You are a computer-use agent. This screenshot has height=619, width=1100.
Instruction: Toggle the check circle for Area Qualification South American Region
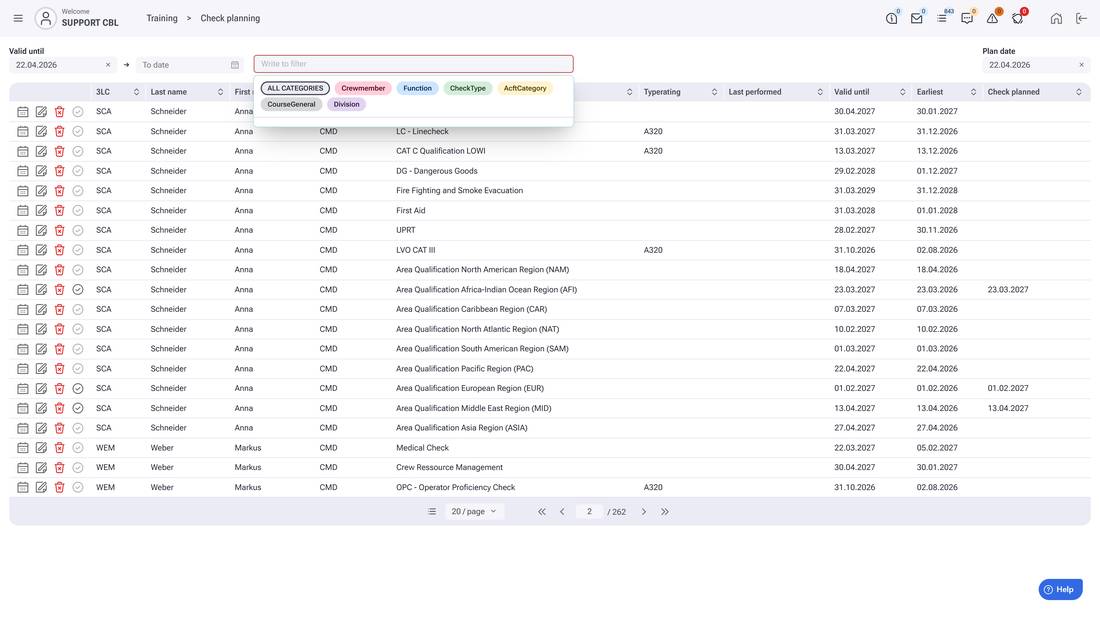[x=78, y=349]
